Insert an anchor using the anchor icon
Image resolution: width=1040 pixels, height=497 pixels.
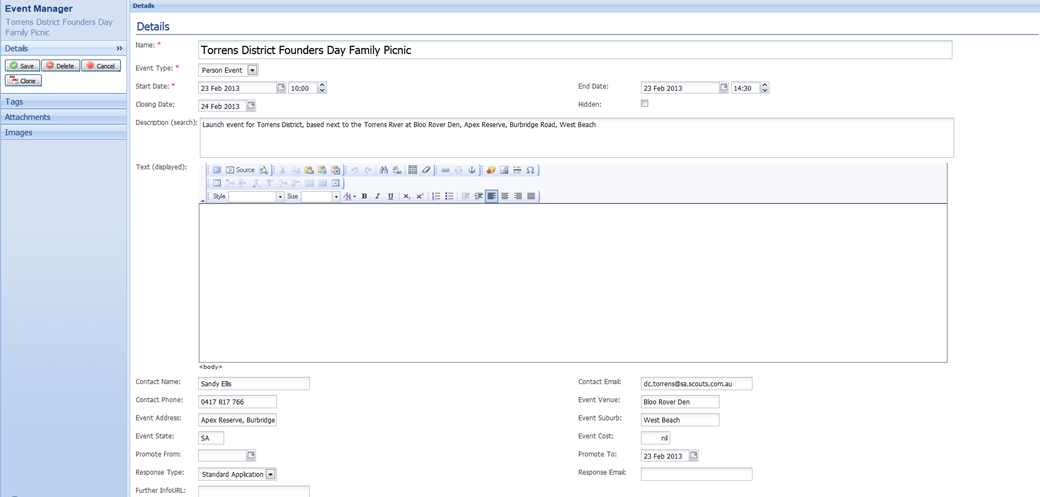(473, 170)
